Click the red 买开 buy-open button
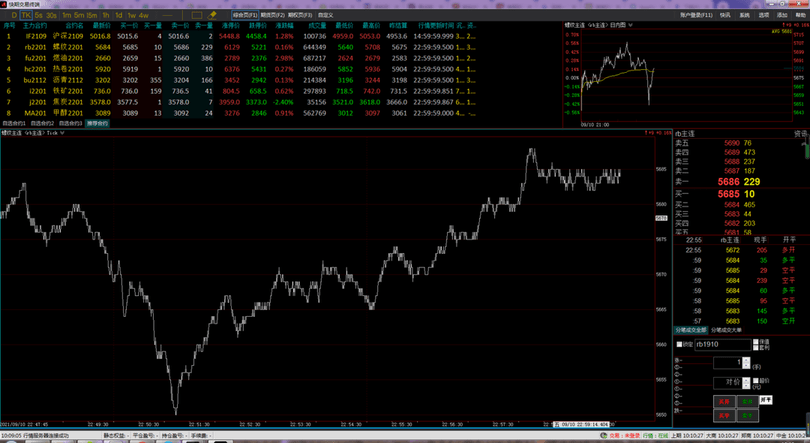The height and width of the screenshot is (443, 810). tap(724, 401)
